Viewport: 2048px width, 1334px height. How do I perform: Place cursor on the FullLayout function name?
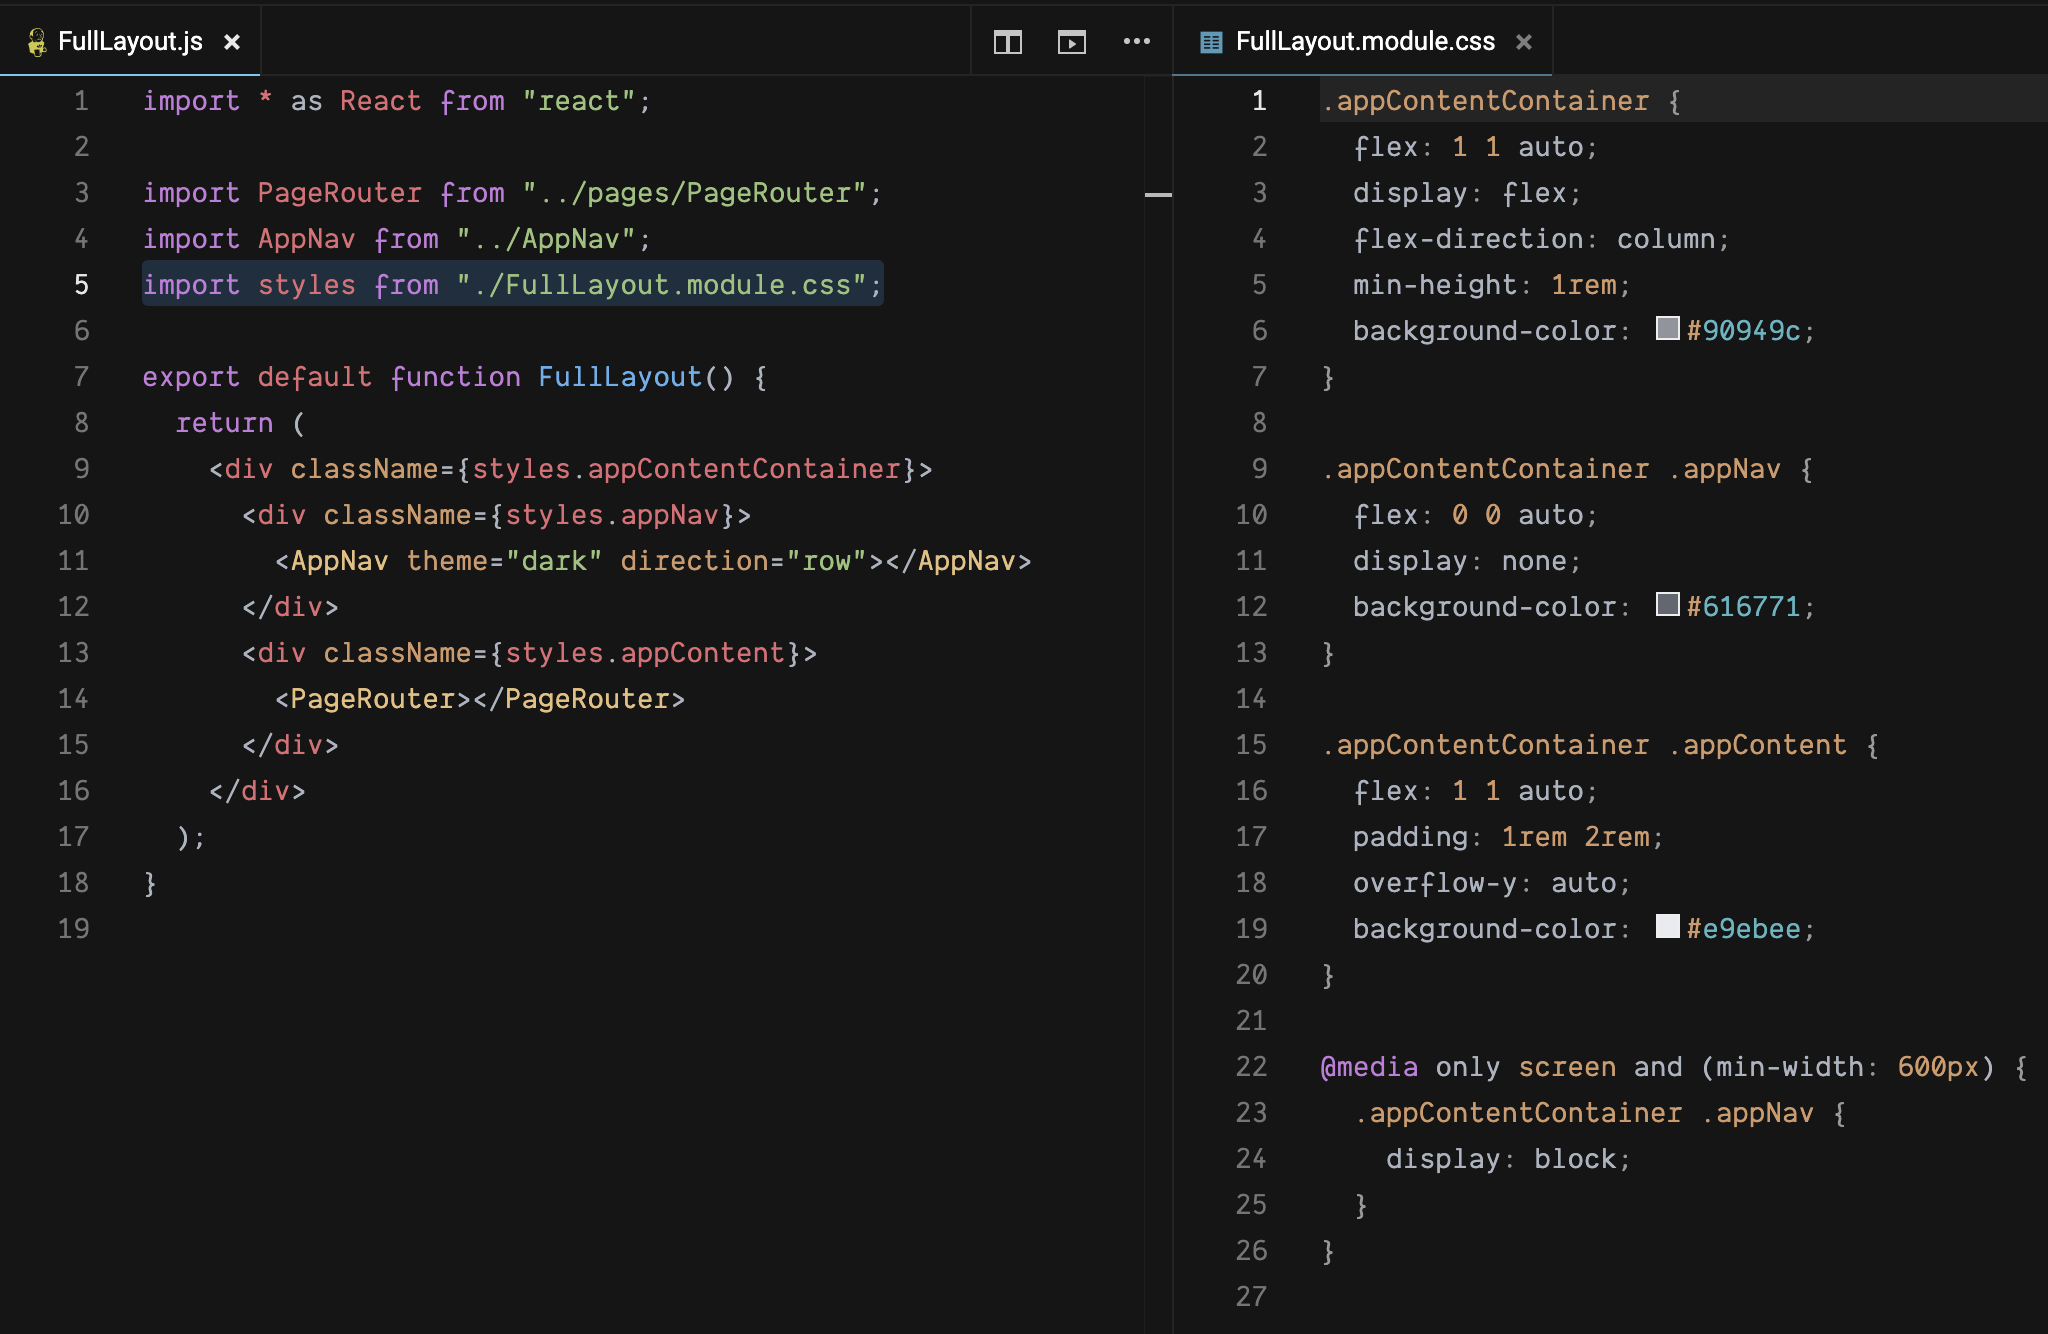pyautogui.click(x=619, y=377)
